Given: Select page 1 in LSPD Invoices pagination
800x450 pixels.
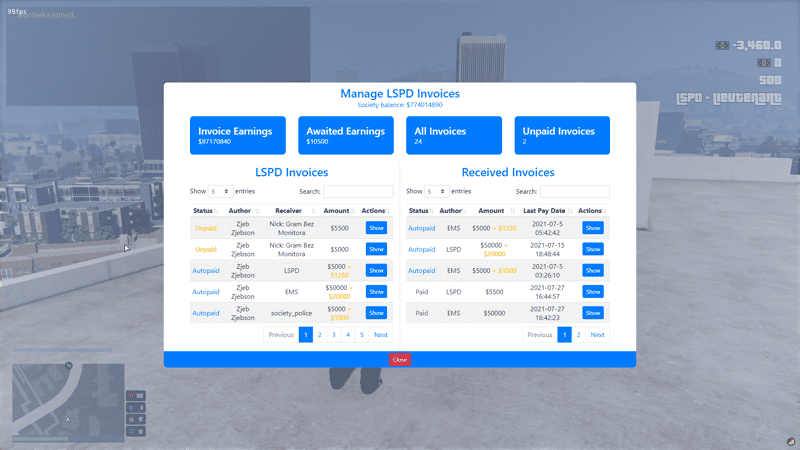Looking at the screenshot, I should tap(306, 335).
